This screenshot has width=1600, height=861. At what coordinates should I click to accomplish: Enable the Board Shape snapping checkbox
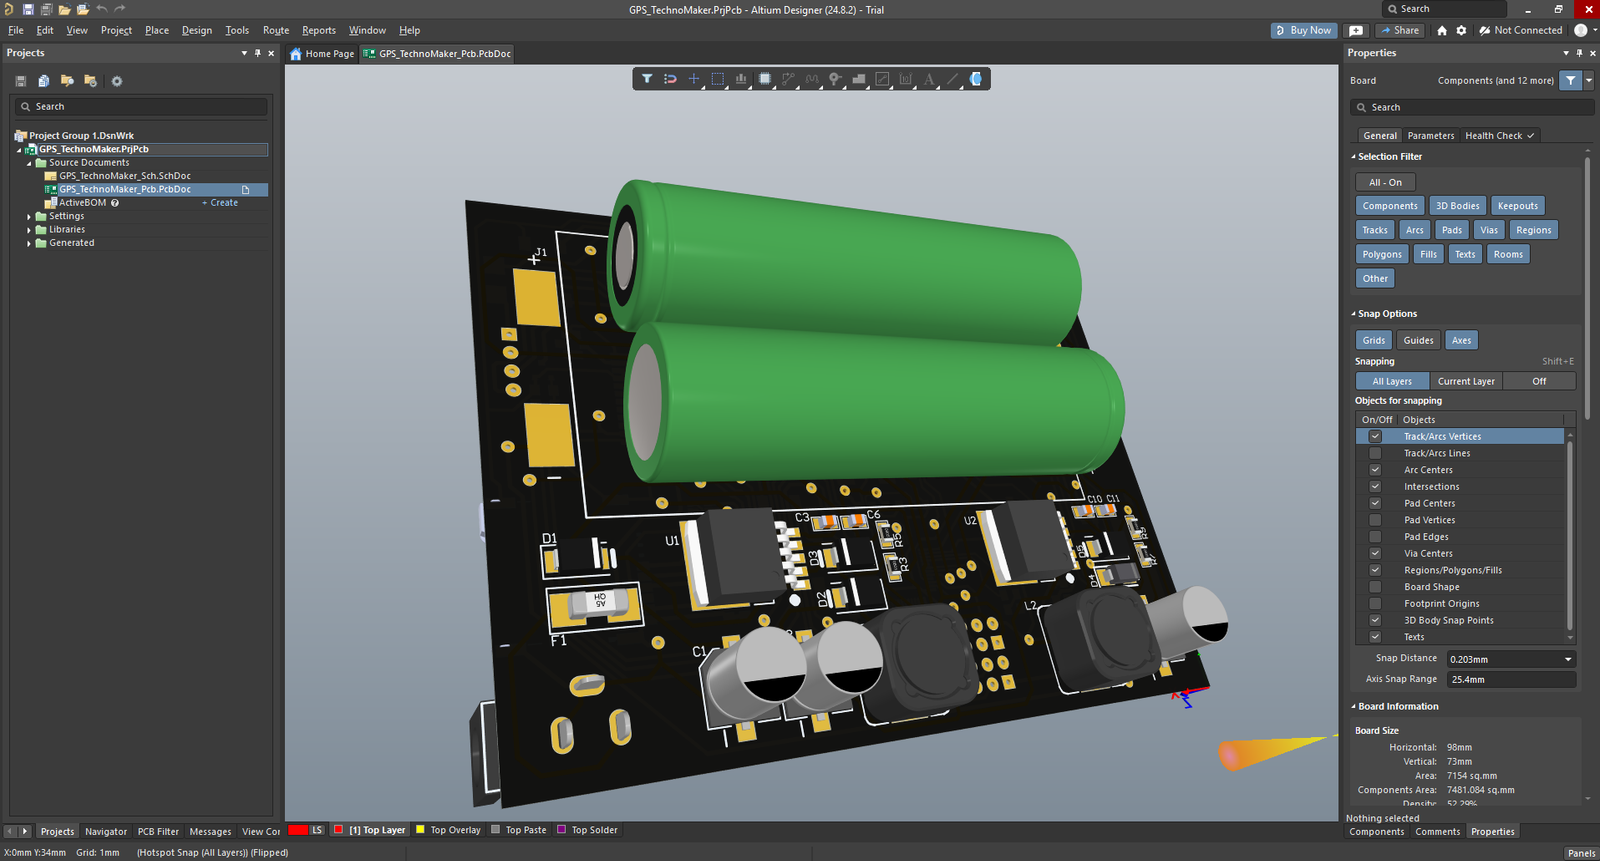click(1375, 587)
